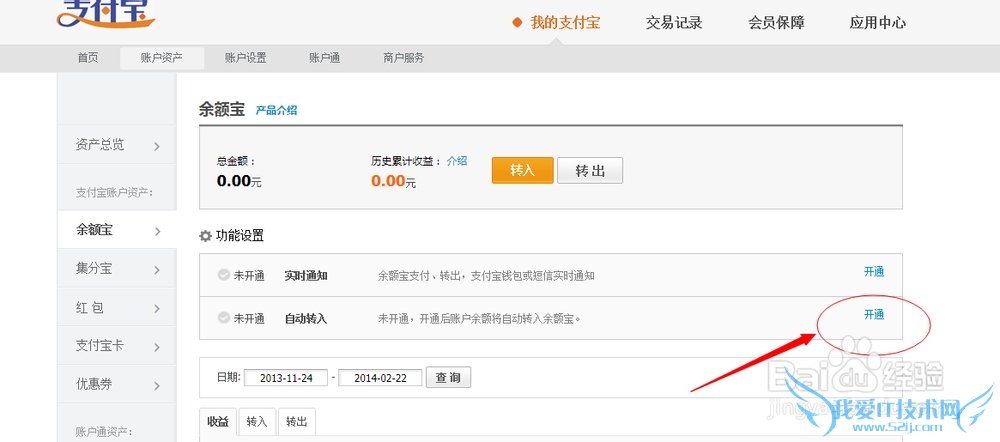
Task: Open 交易记录 in the top navigation
Action: click(x=673, y=23)
